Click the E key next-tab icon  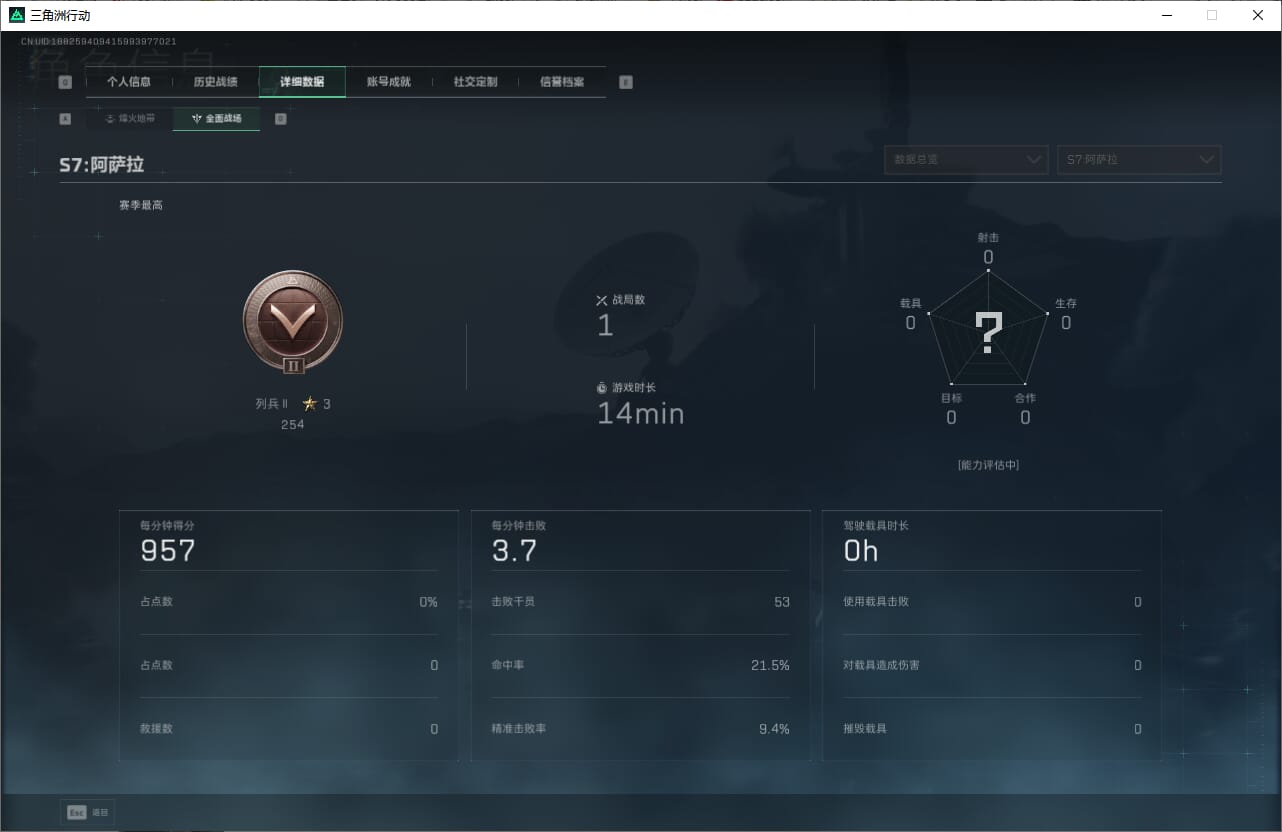point(626,82)
